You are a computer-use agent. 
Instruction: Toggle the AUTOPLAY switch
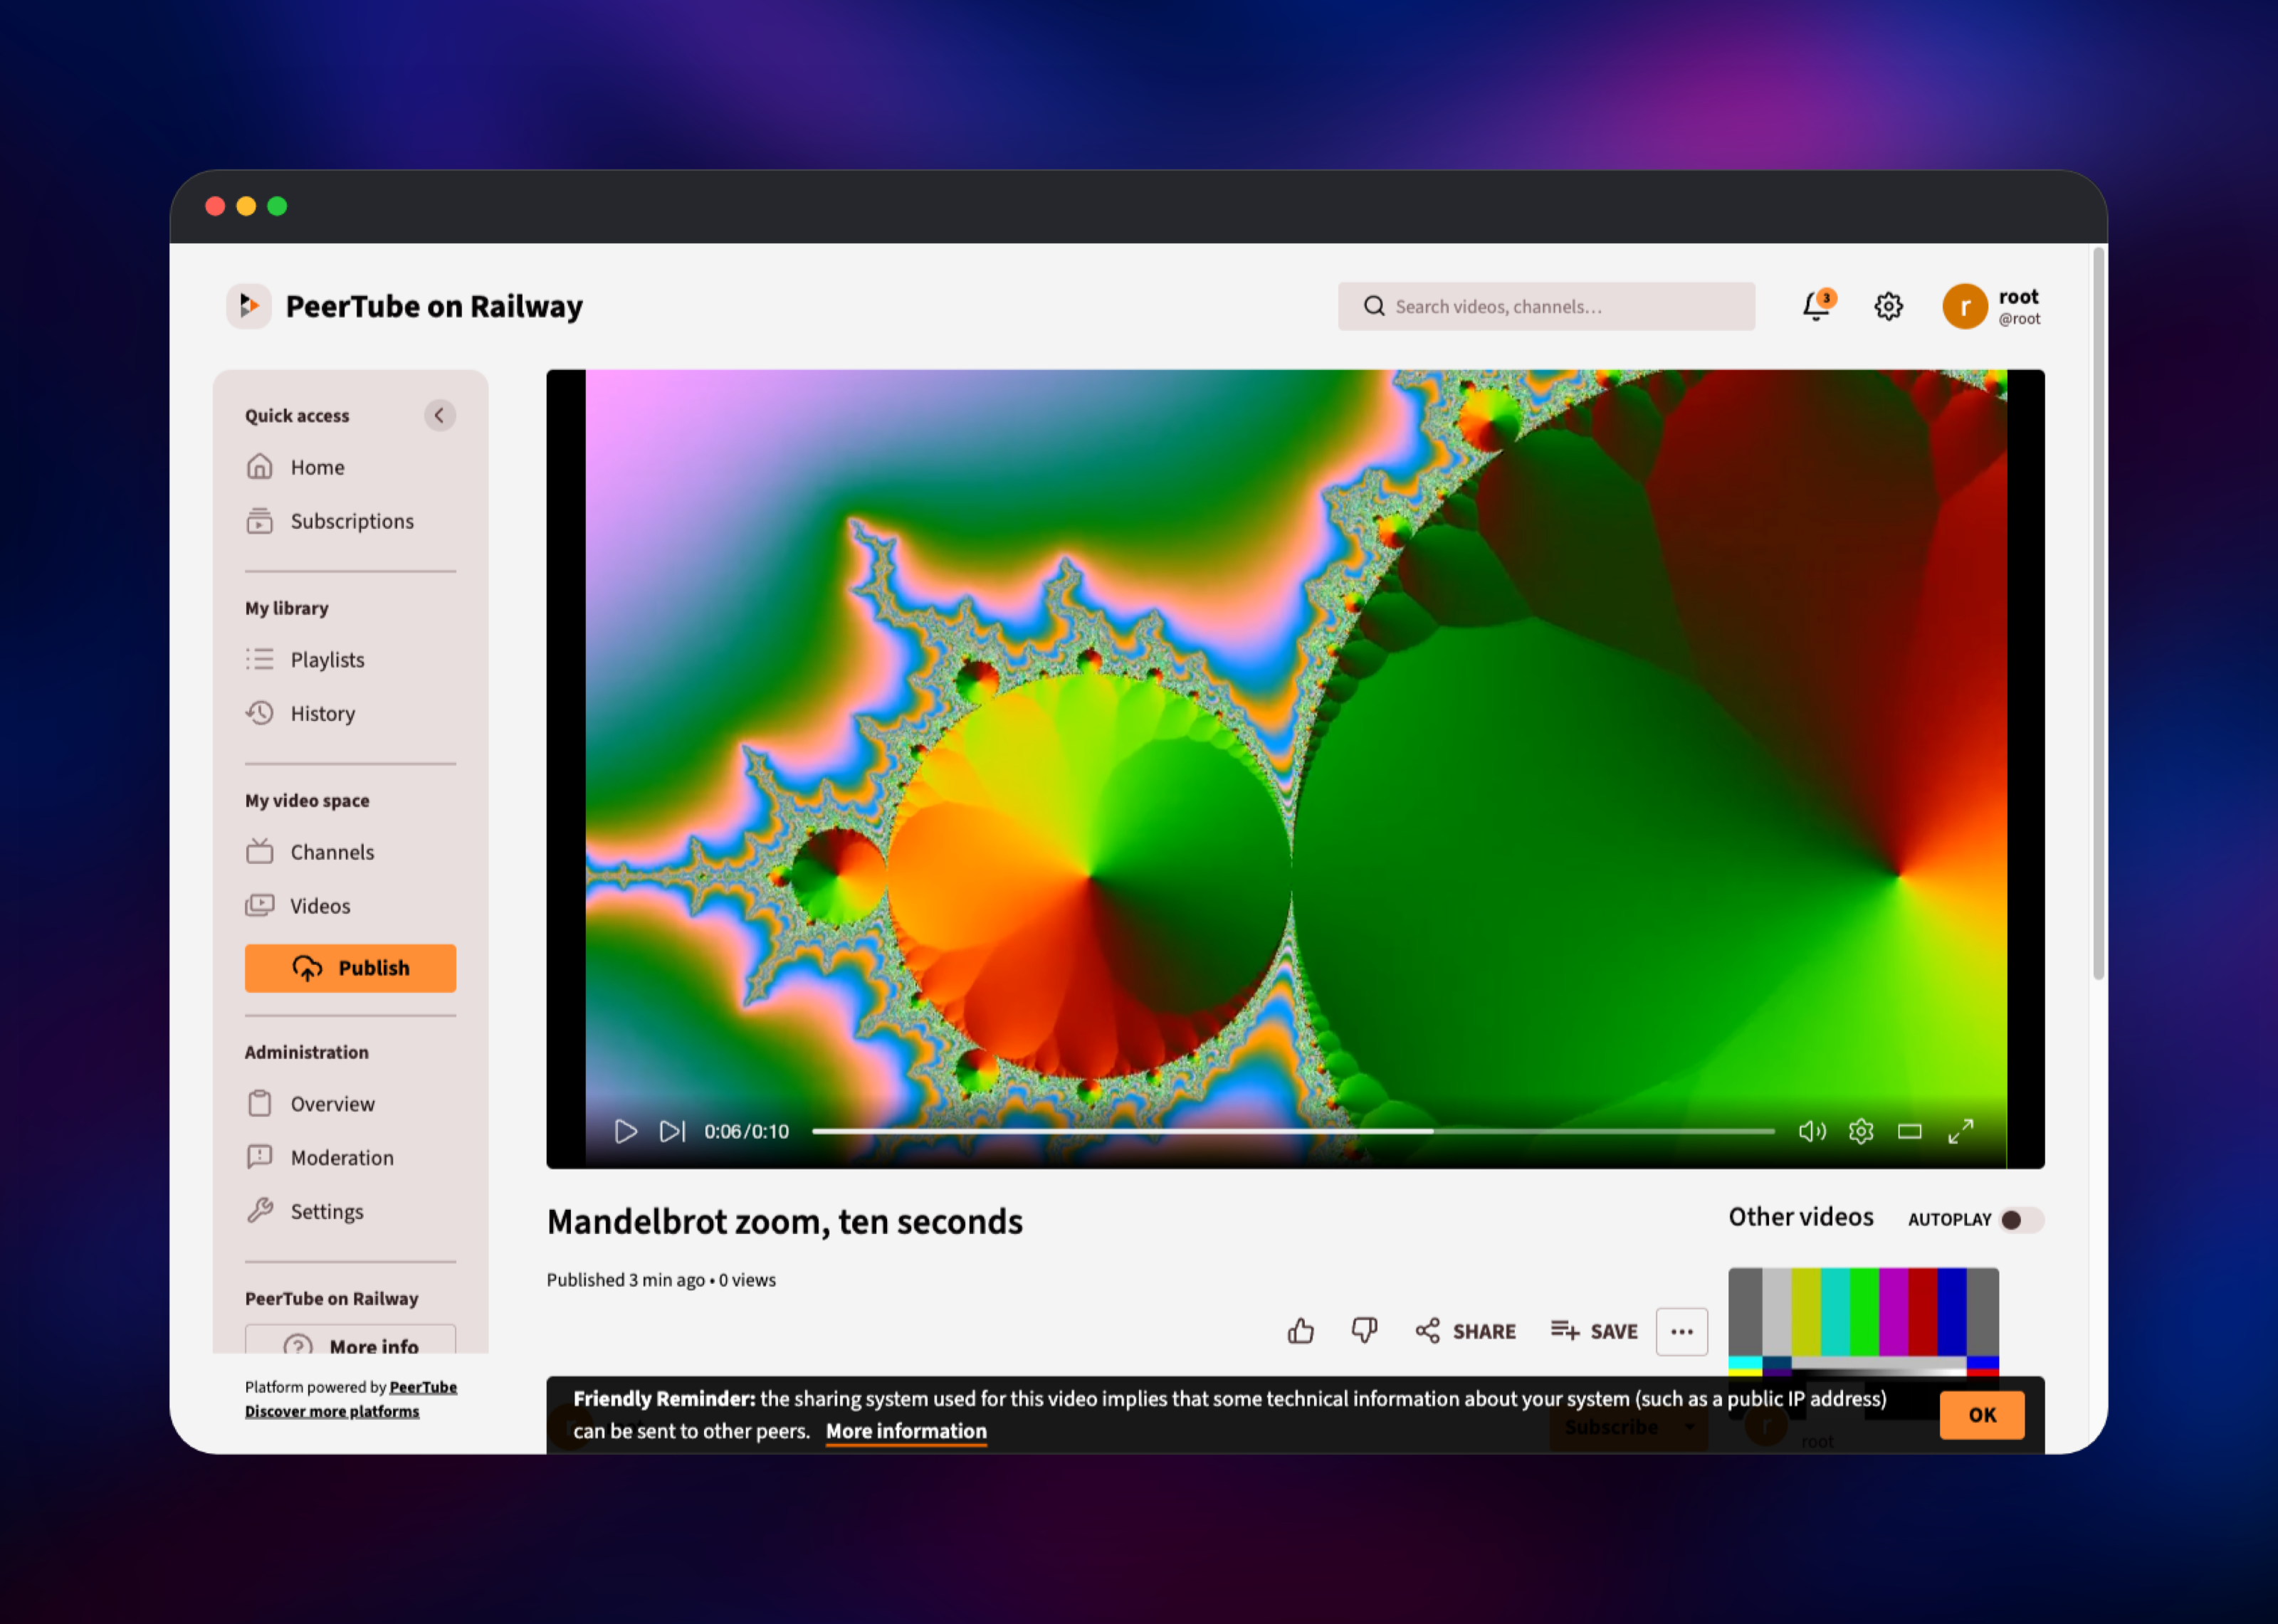pos(2021,1219)
